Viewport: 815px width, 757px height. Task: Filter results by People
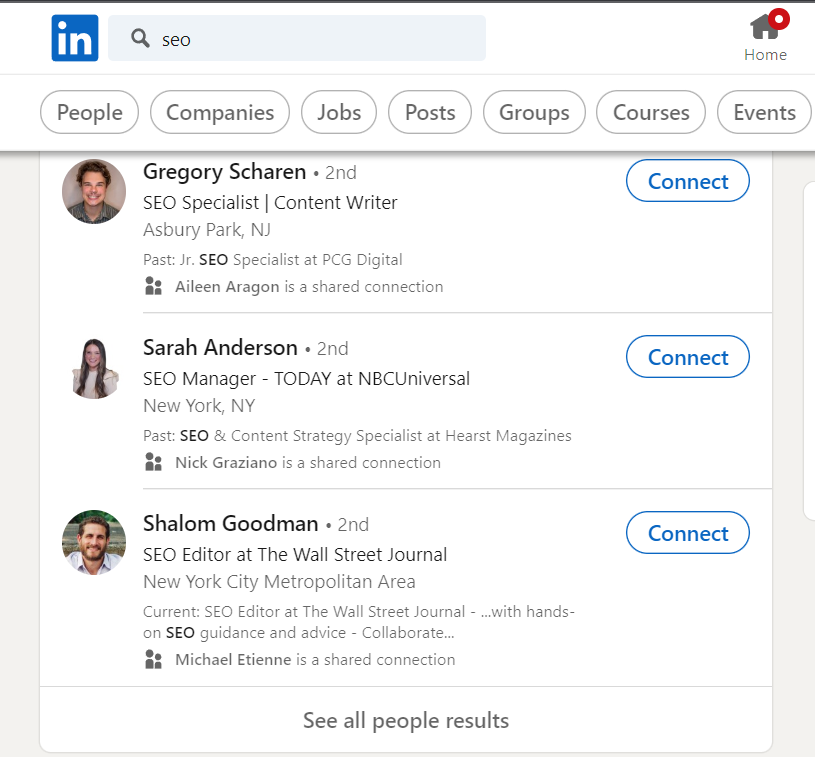pyautogui.click(x=89, y=112)
